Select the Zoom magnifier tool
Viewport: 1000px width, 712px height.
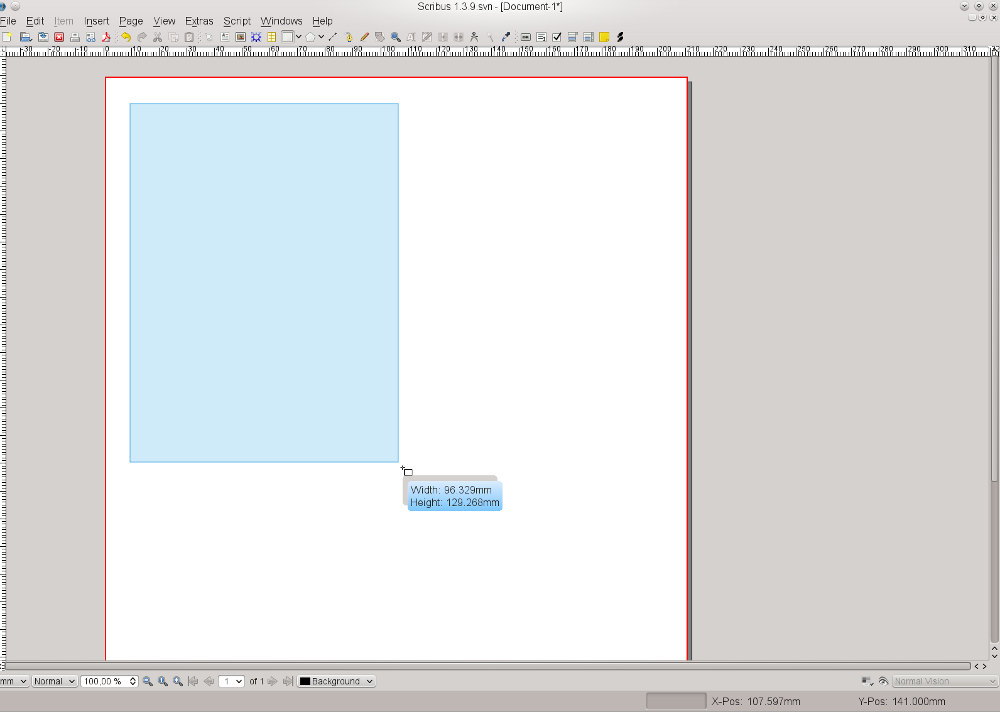(x=396, y=37)
